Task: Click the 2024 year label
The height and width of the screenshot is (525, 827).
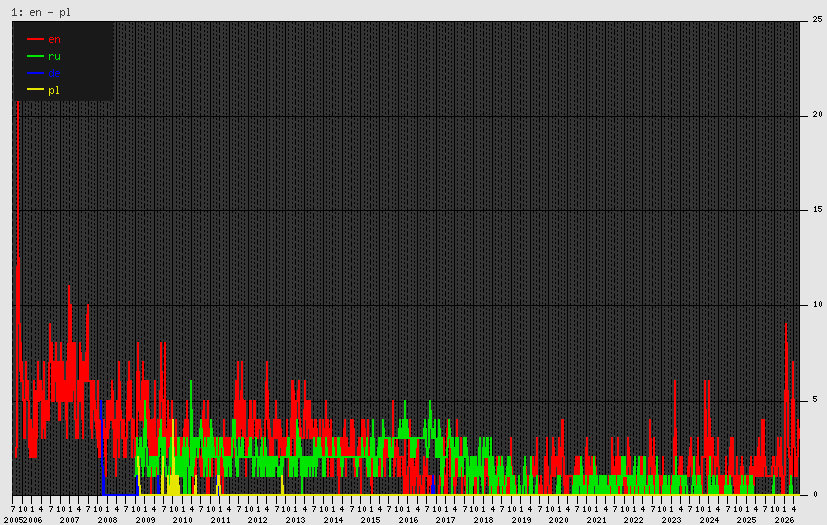Action: 709,520
